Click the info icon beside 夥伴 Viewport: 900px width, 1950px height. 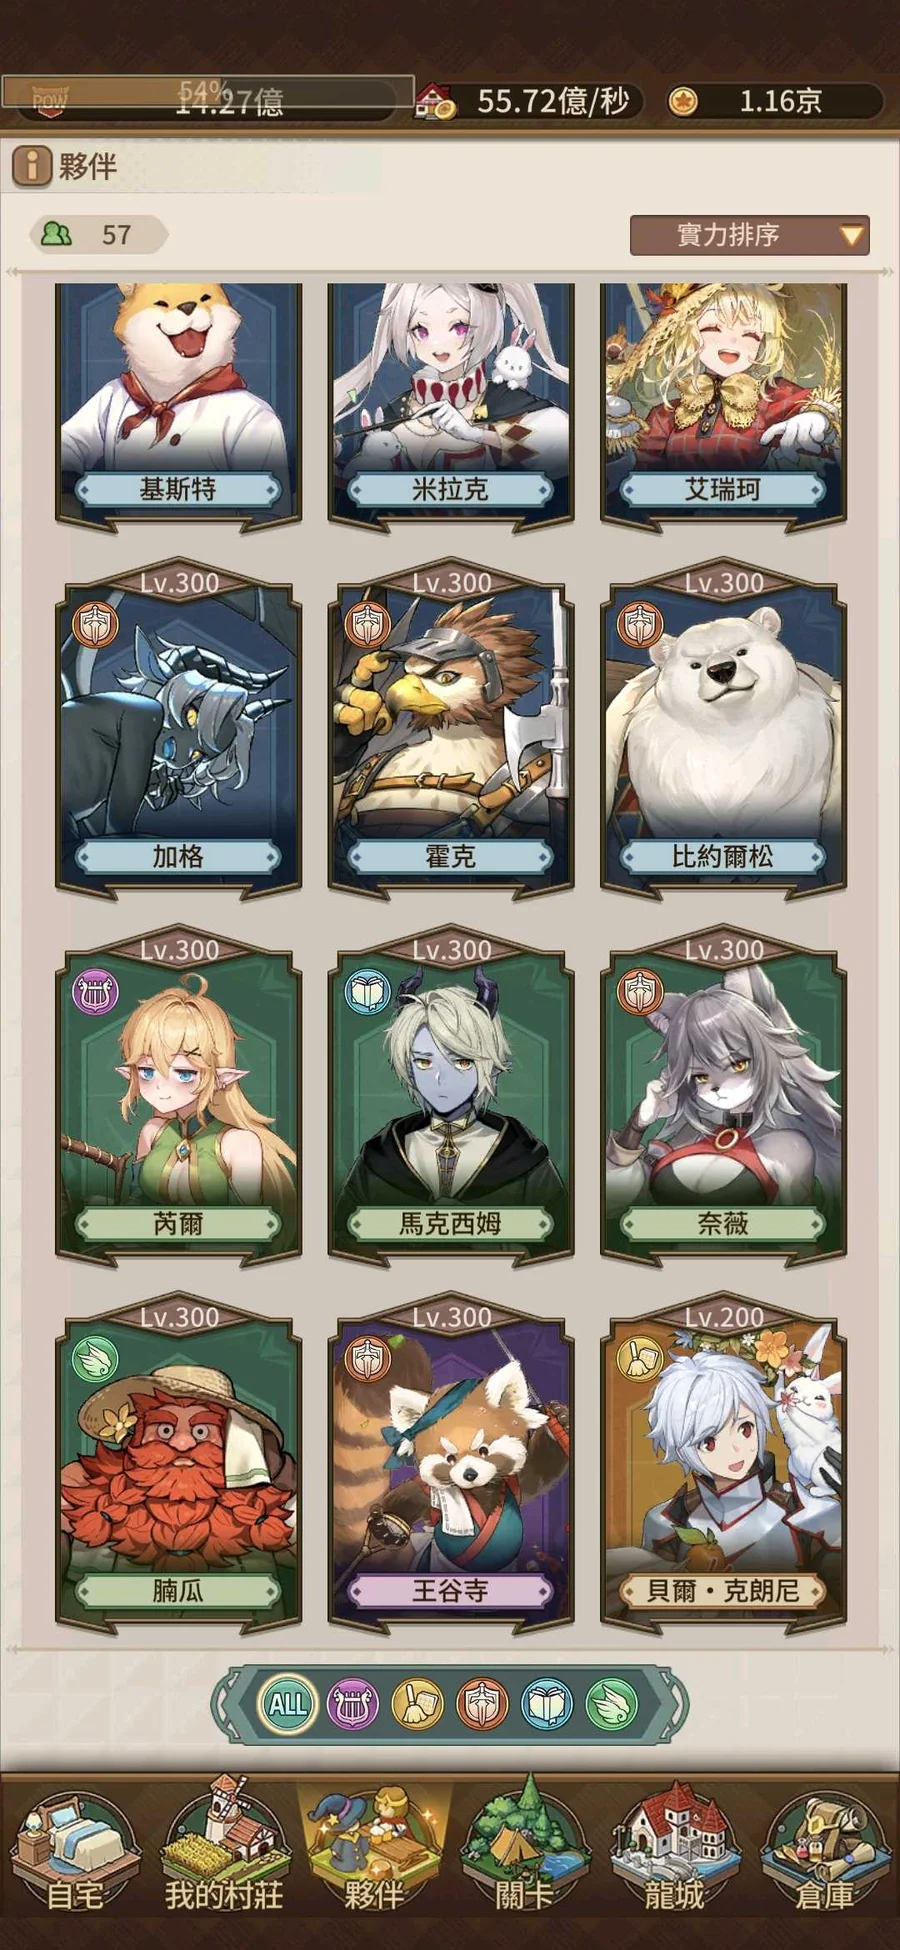coord(31,166)
